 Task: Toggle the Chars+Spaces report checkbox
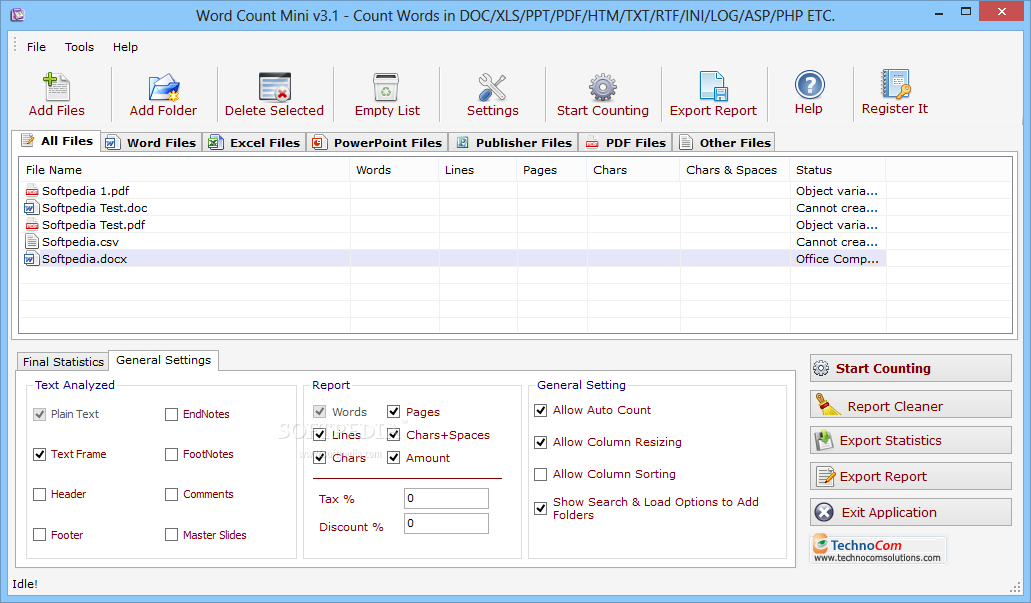(x=394, y=435)
